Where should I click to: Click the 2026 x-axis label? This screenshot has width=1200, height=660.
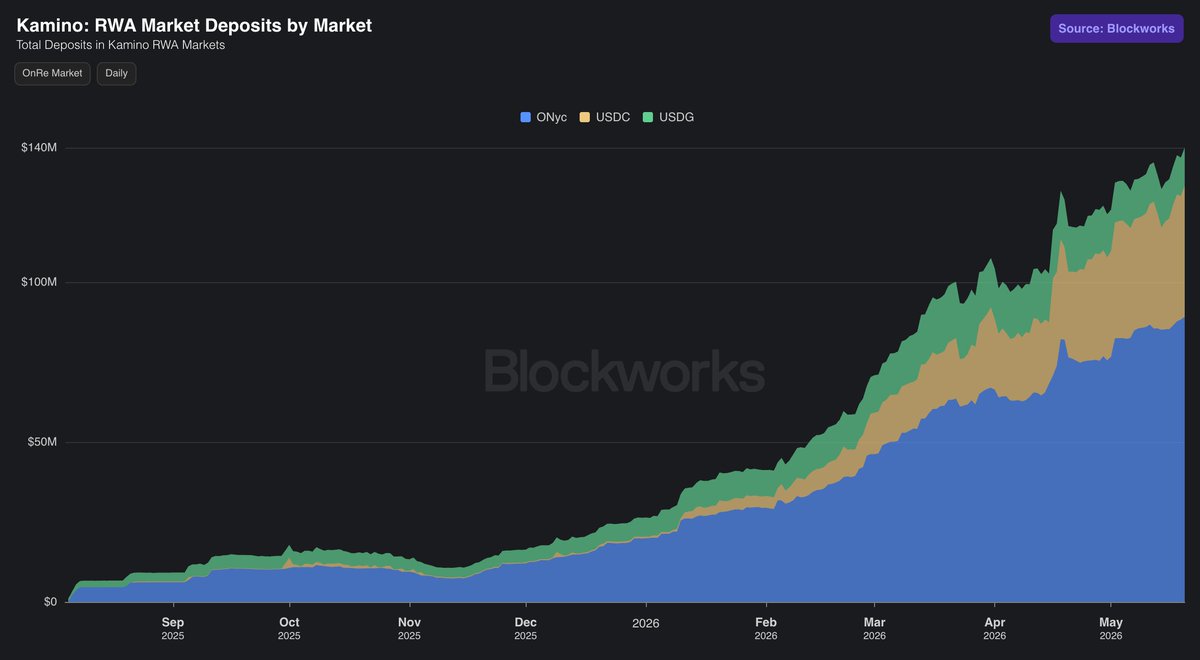click(x=646, y=622)
